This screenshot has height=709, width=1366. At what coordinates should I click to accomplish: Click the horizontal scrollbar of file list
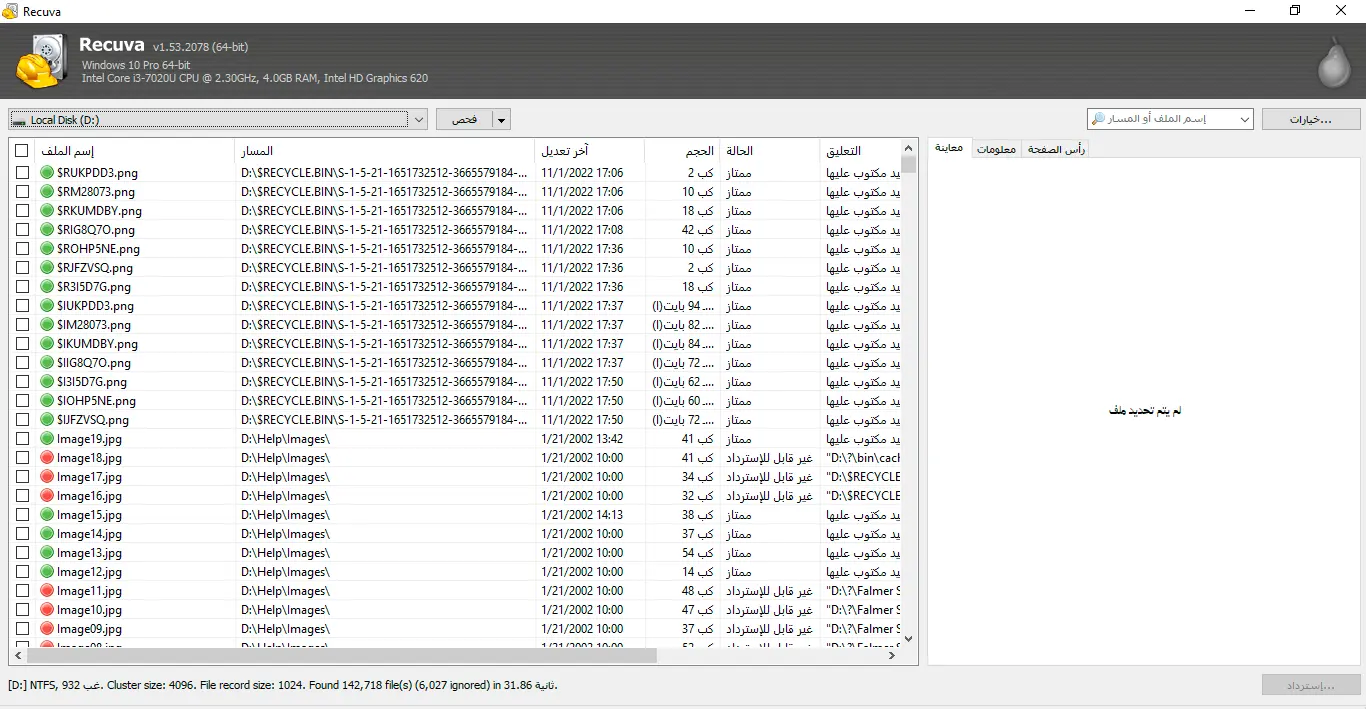[342, 656]
